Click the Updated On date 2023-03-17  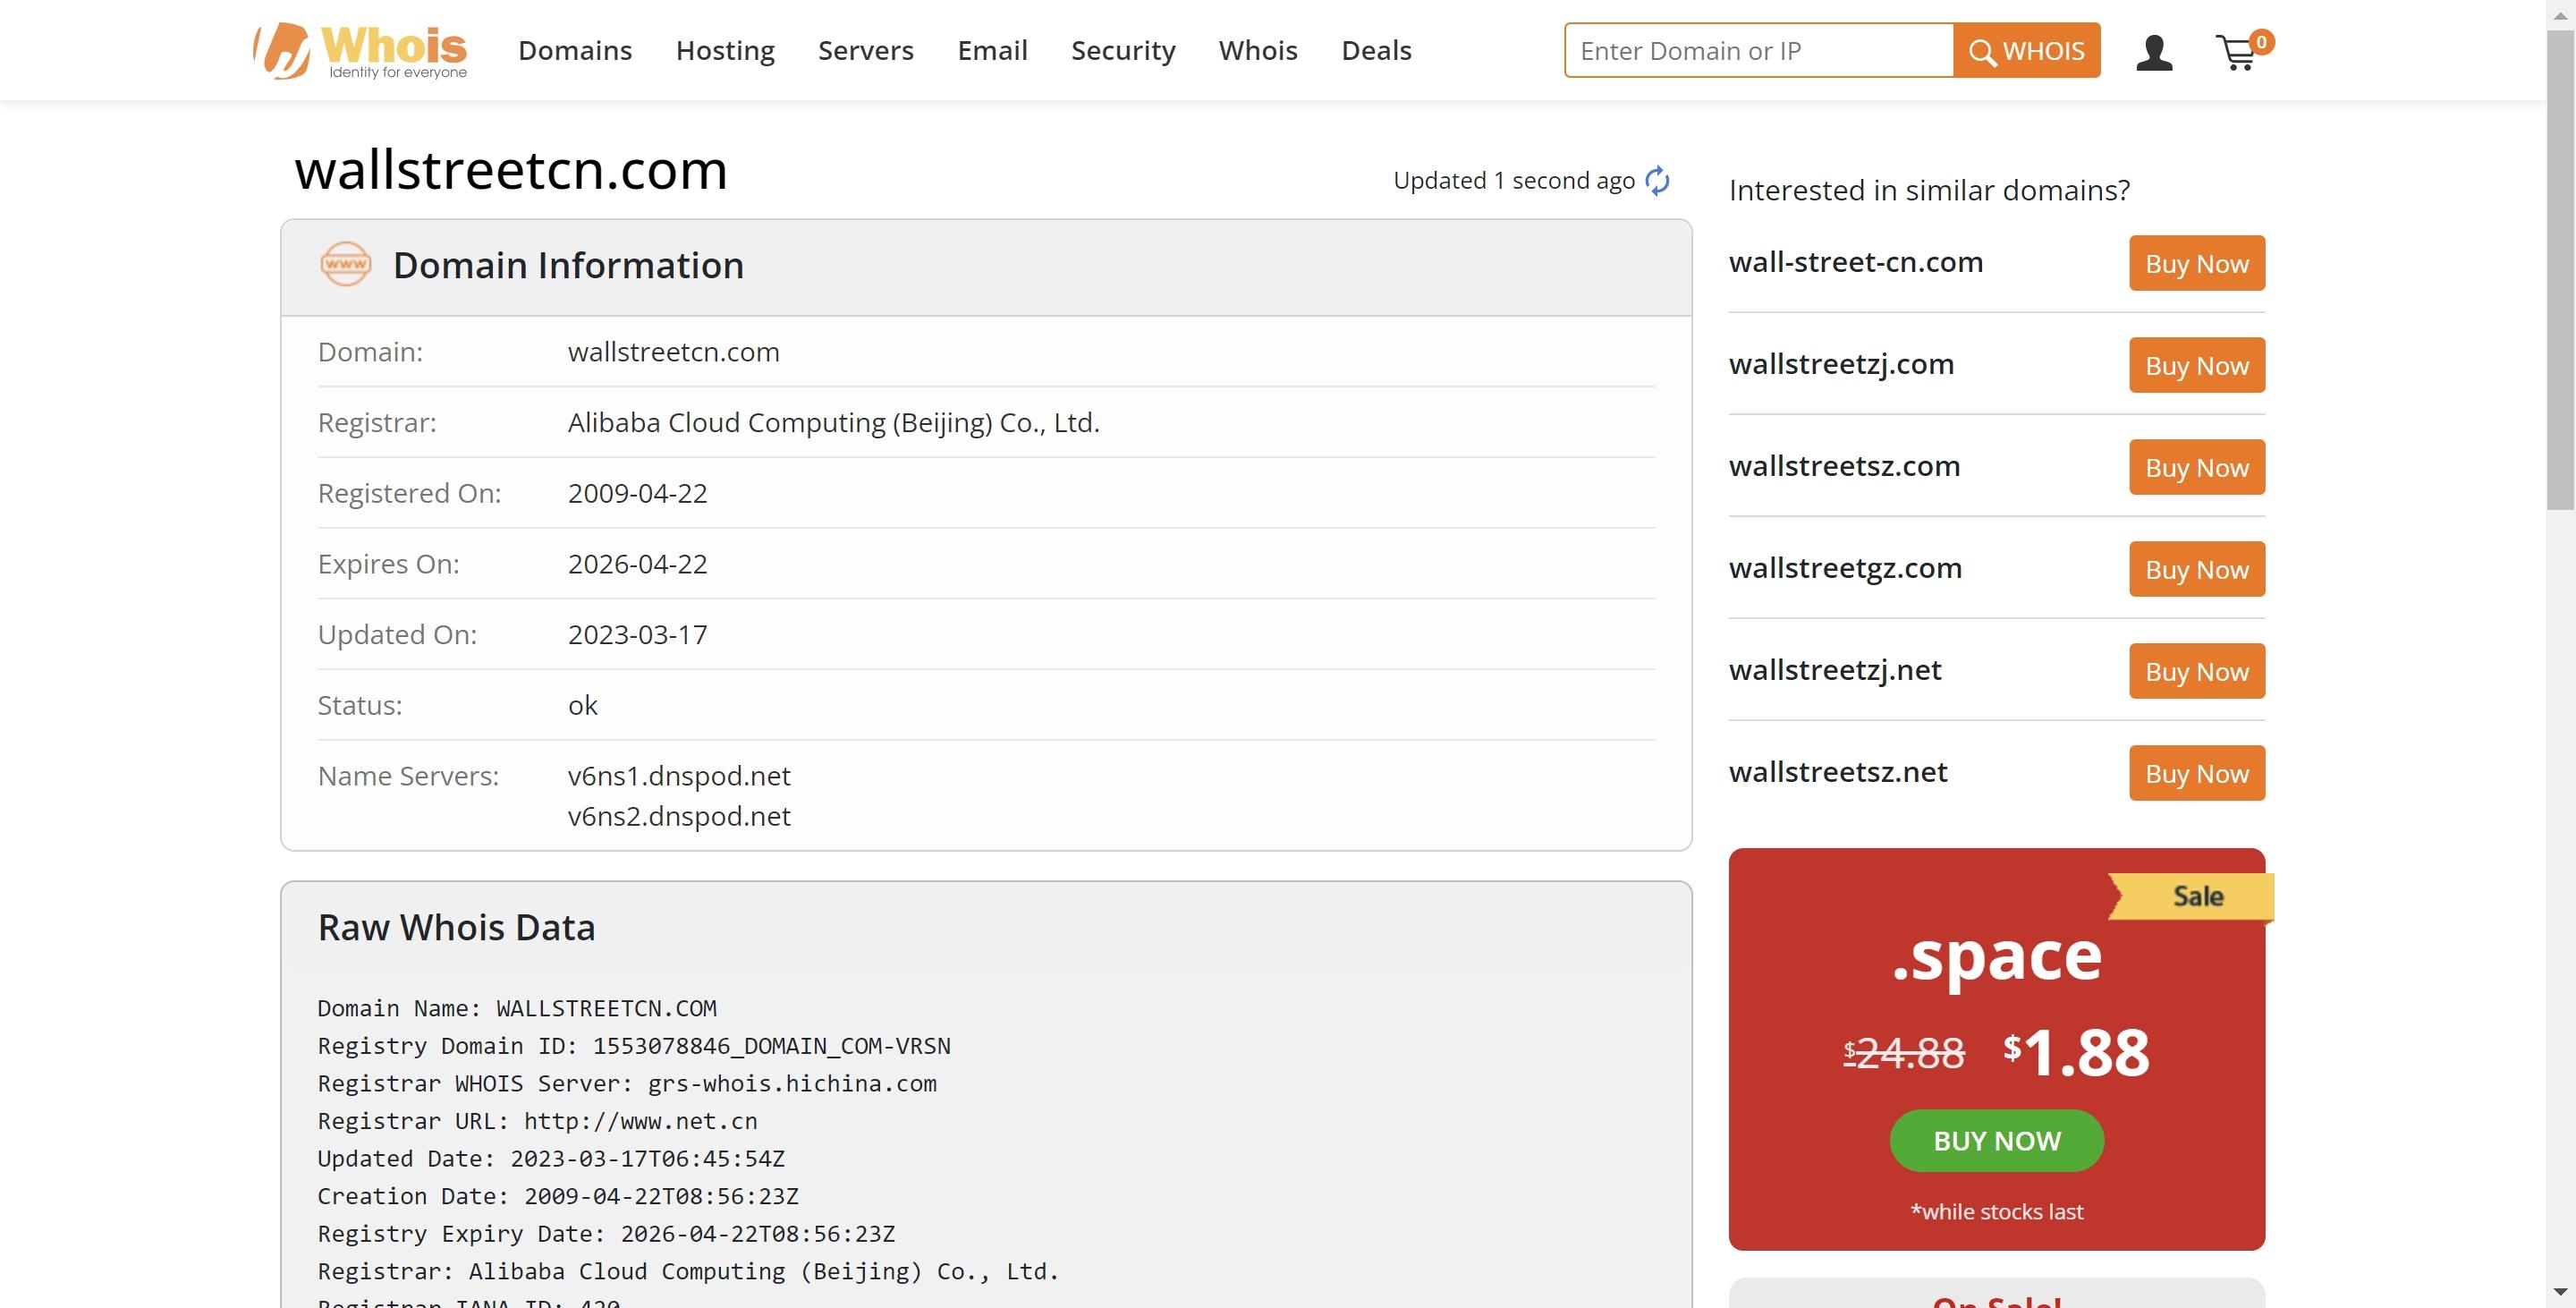(x=637, y=635)
